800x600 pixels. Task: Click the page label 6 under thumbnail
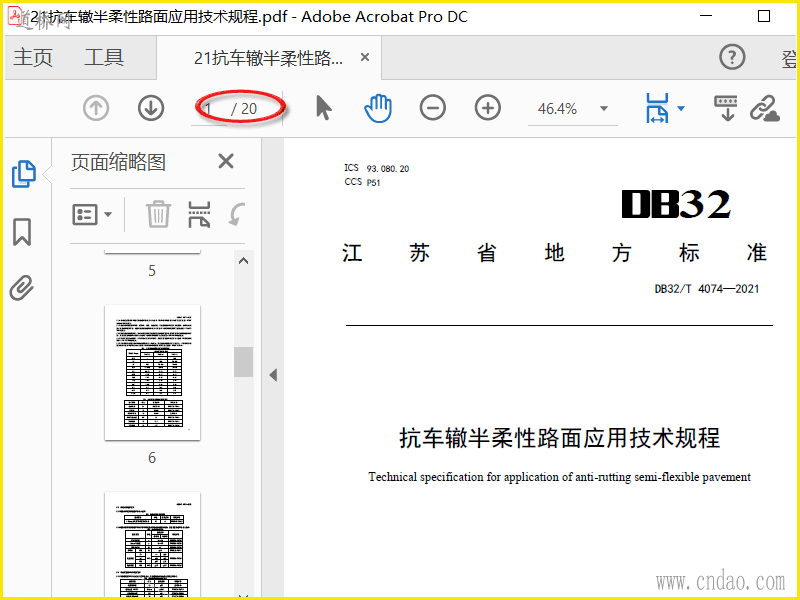click(152, 458)
